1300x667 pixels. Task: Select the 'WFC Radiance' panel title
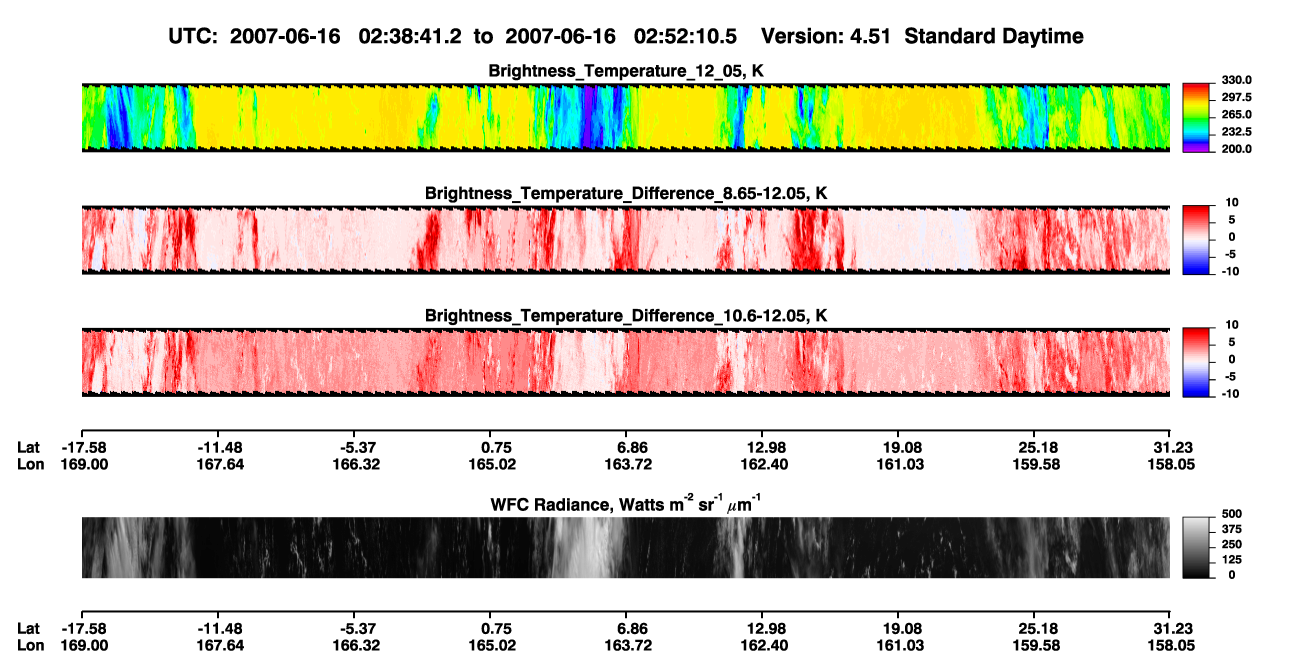pos(626,503)
